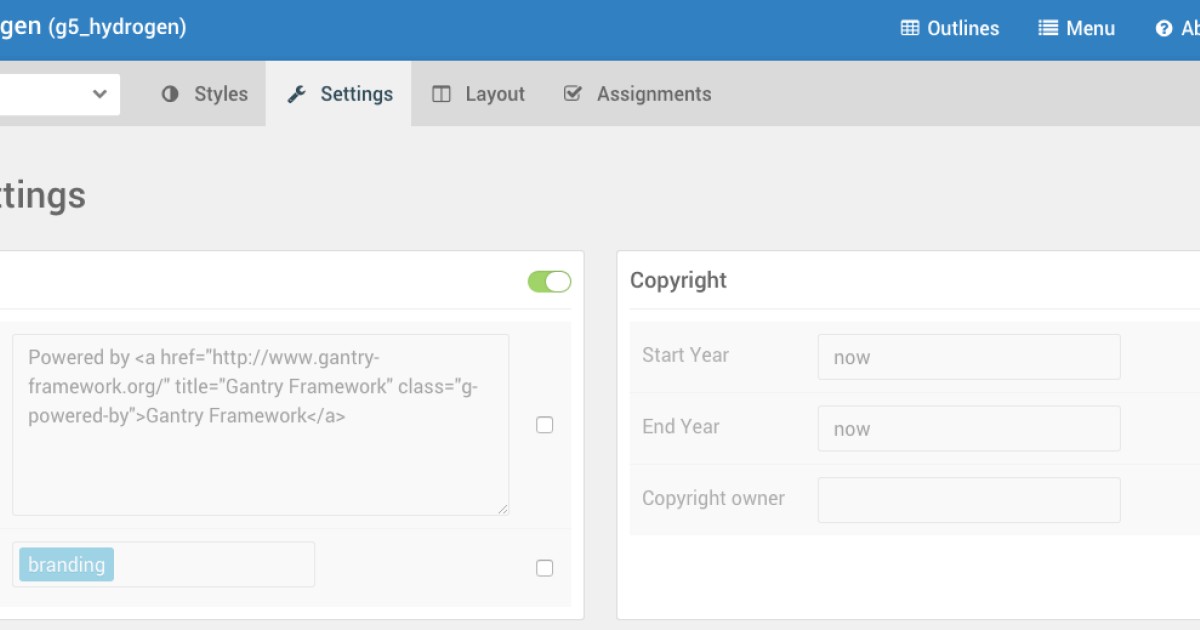Go to the Outlines page
Viewport: 1200px width, 630px height.
click(x=962, y=28)
